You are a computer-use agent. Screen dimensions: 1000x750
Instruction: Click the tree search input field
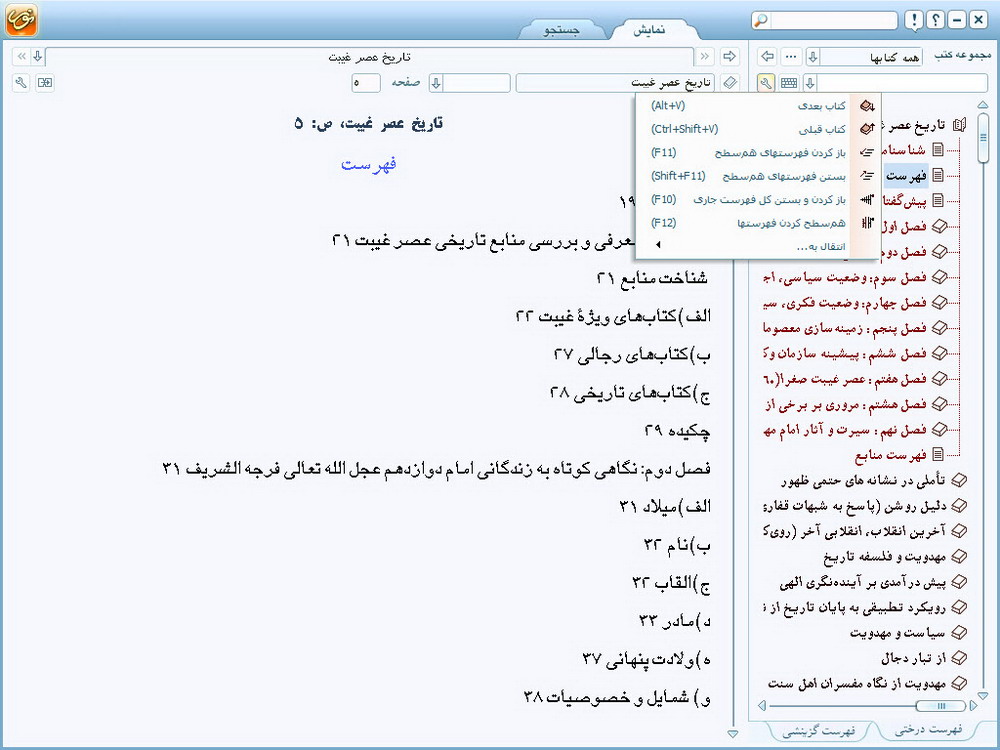(902, 83)
